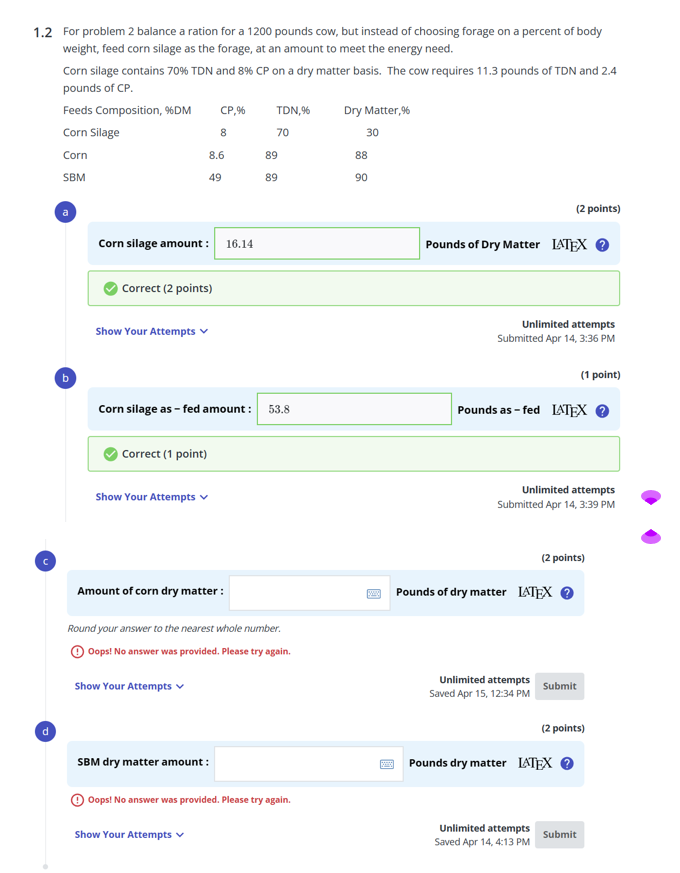This screenshot has width=680, height=873.
Task: Submit the corn dry matter answer
Action: [559, 686]
